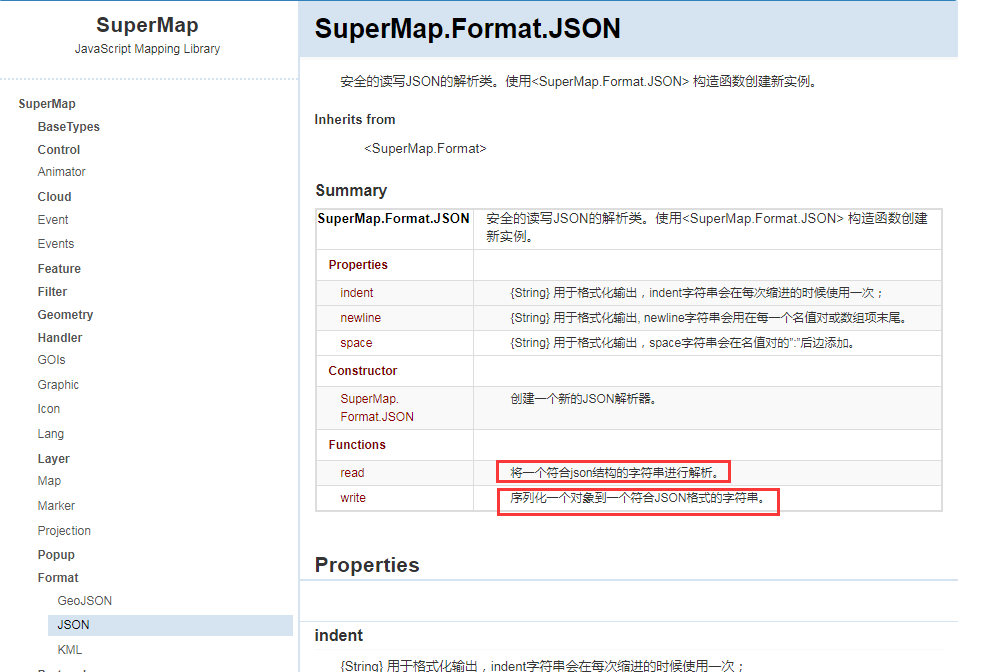The width and height of the screenshot is (983, 672).
Task: Jump to the space property
Action: [x=356, y=343]
